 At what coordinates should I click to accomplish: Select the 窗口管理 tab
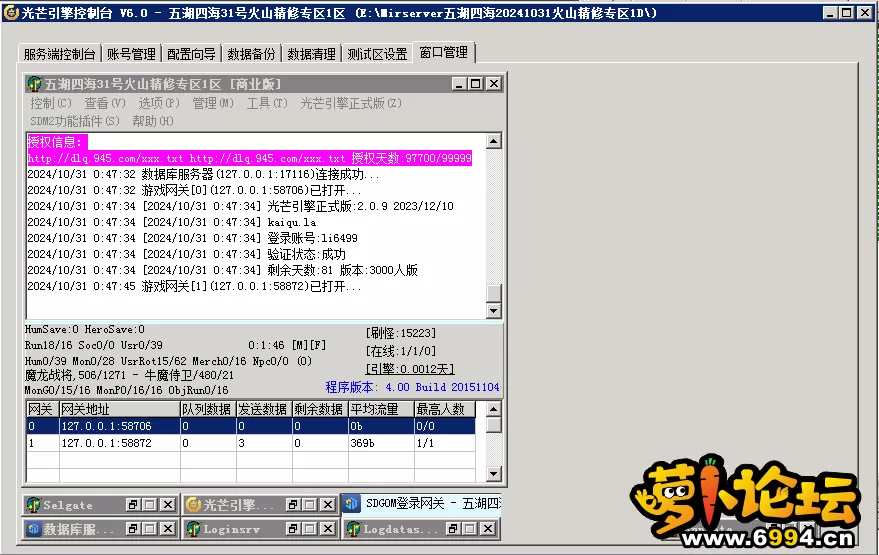click(443, 52)
